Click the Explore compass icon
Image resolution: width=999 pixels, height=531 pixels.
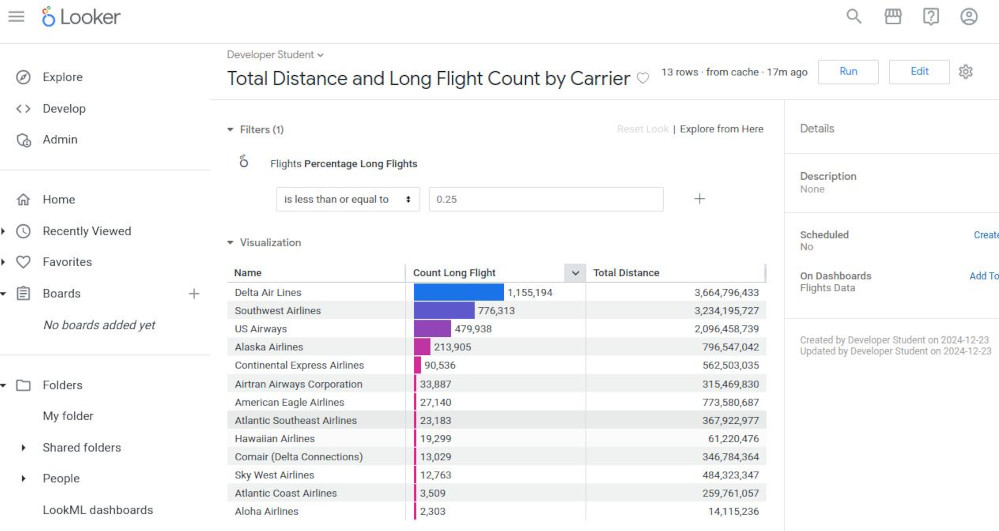coord(24,77)
